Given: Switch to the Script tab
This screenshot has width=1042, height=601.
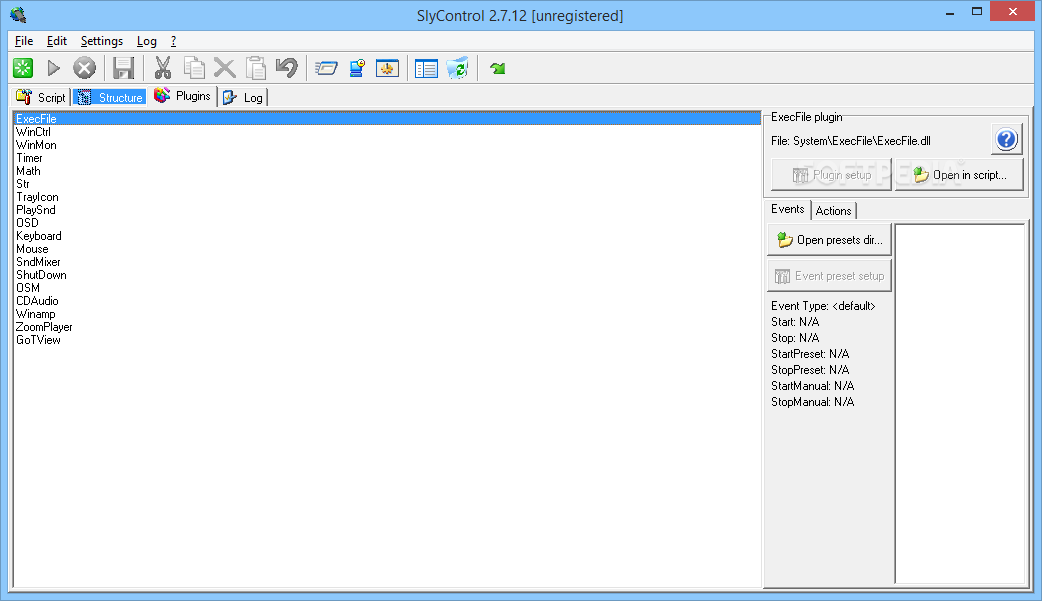Looking at the screenshot, I should 41,98.
